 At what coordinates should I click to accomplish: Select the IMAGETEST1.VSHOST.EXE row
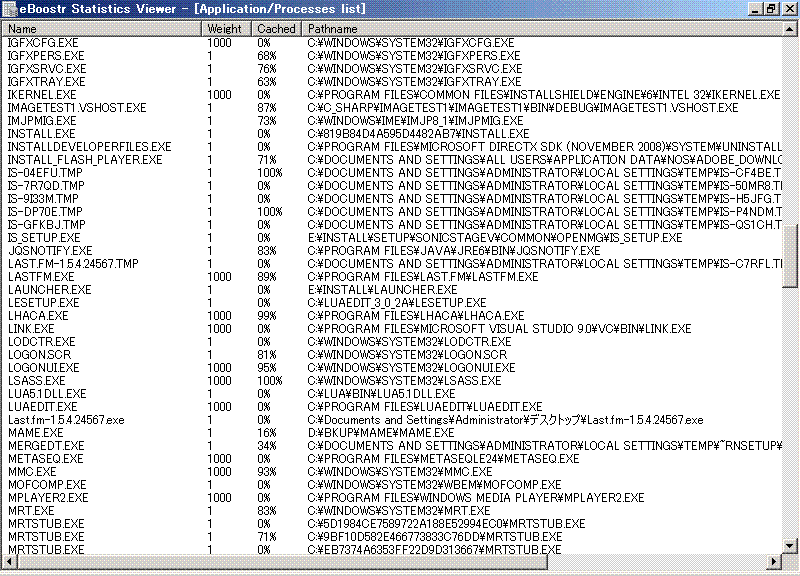(x=392, y=108)
